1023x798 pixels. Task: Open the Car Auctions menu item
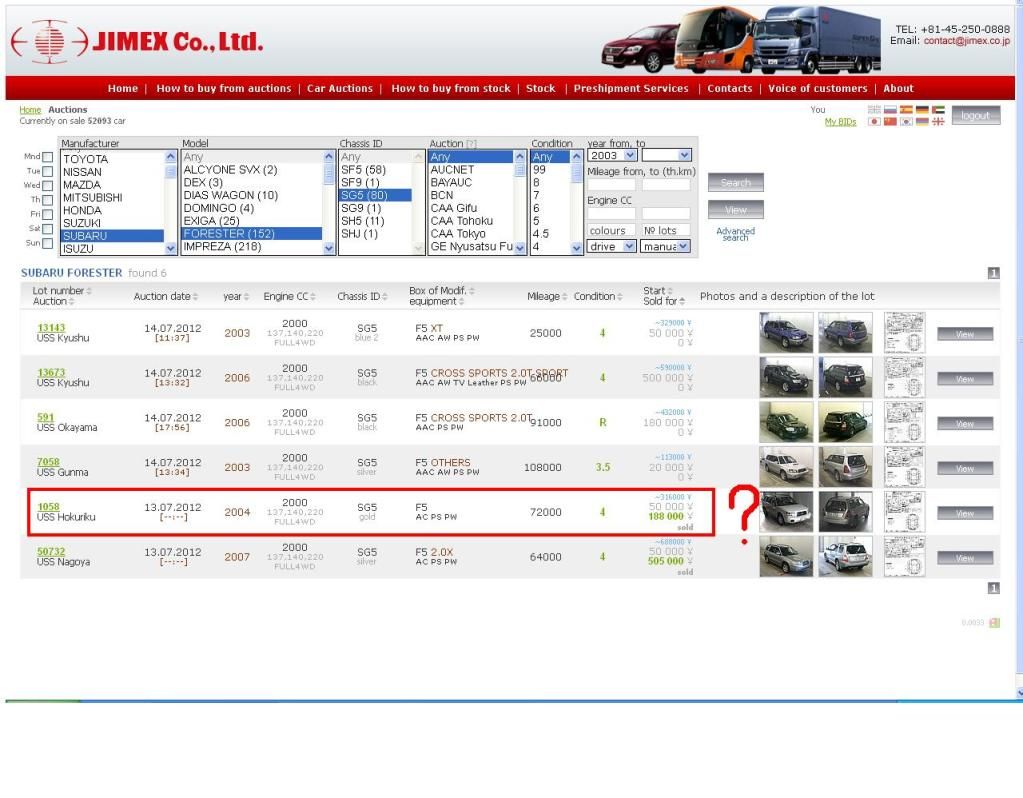[x=339, y=89]
